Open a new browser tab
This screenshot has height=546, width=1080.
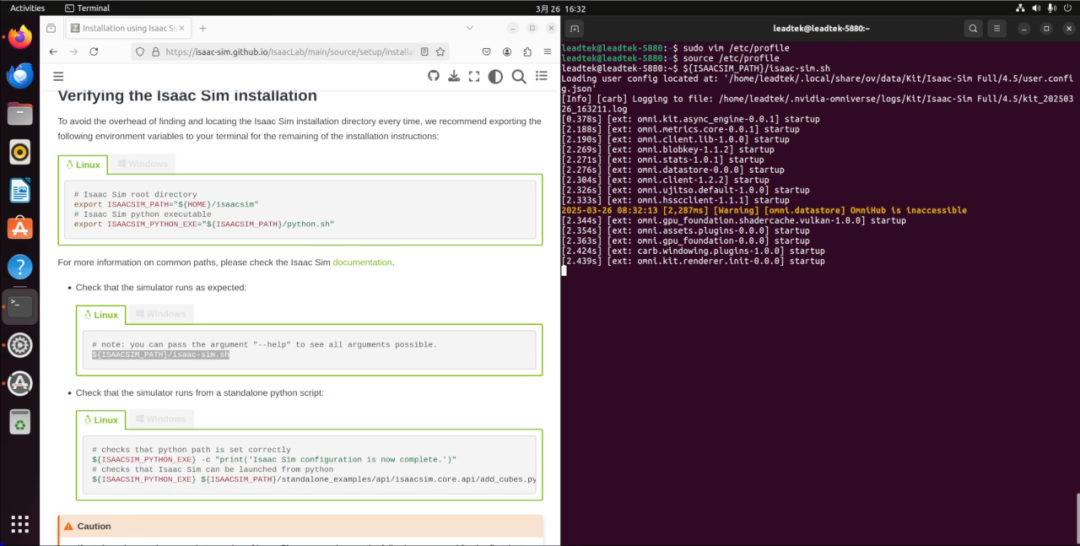(202, 28)
